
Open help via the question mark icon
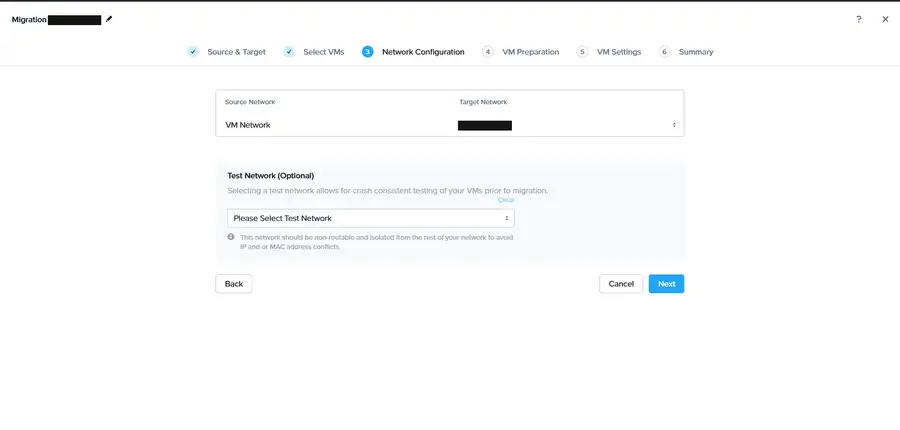coord(859,20)
